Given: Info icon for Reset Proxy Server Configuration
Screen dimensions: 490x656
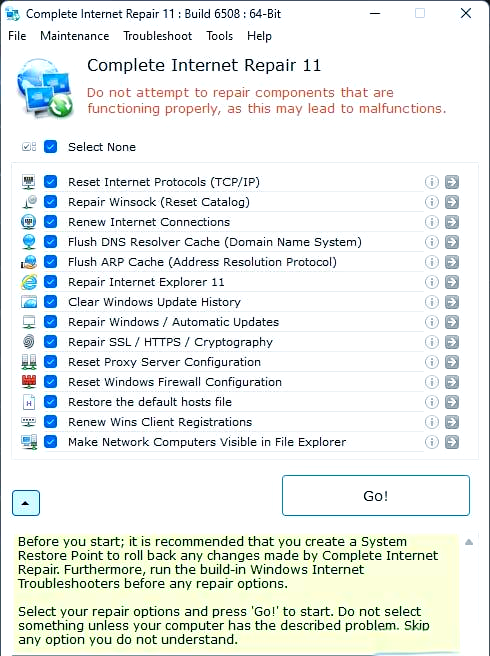Looking at the screenshot, I should pos(432,362).
